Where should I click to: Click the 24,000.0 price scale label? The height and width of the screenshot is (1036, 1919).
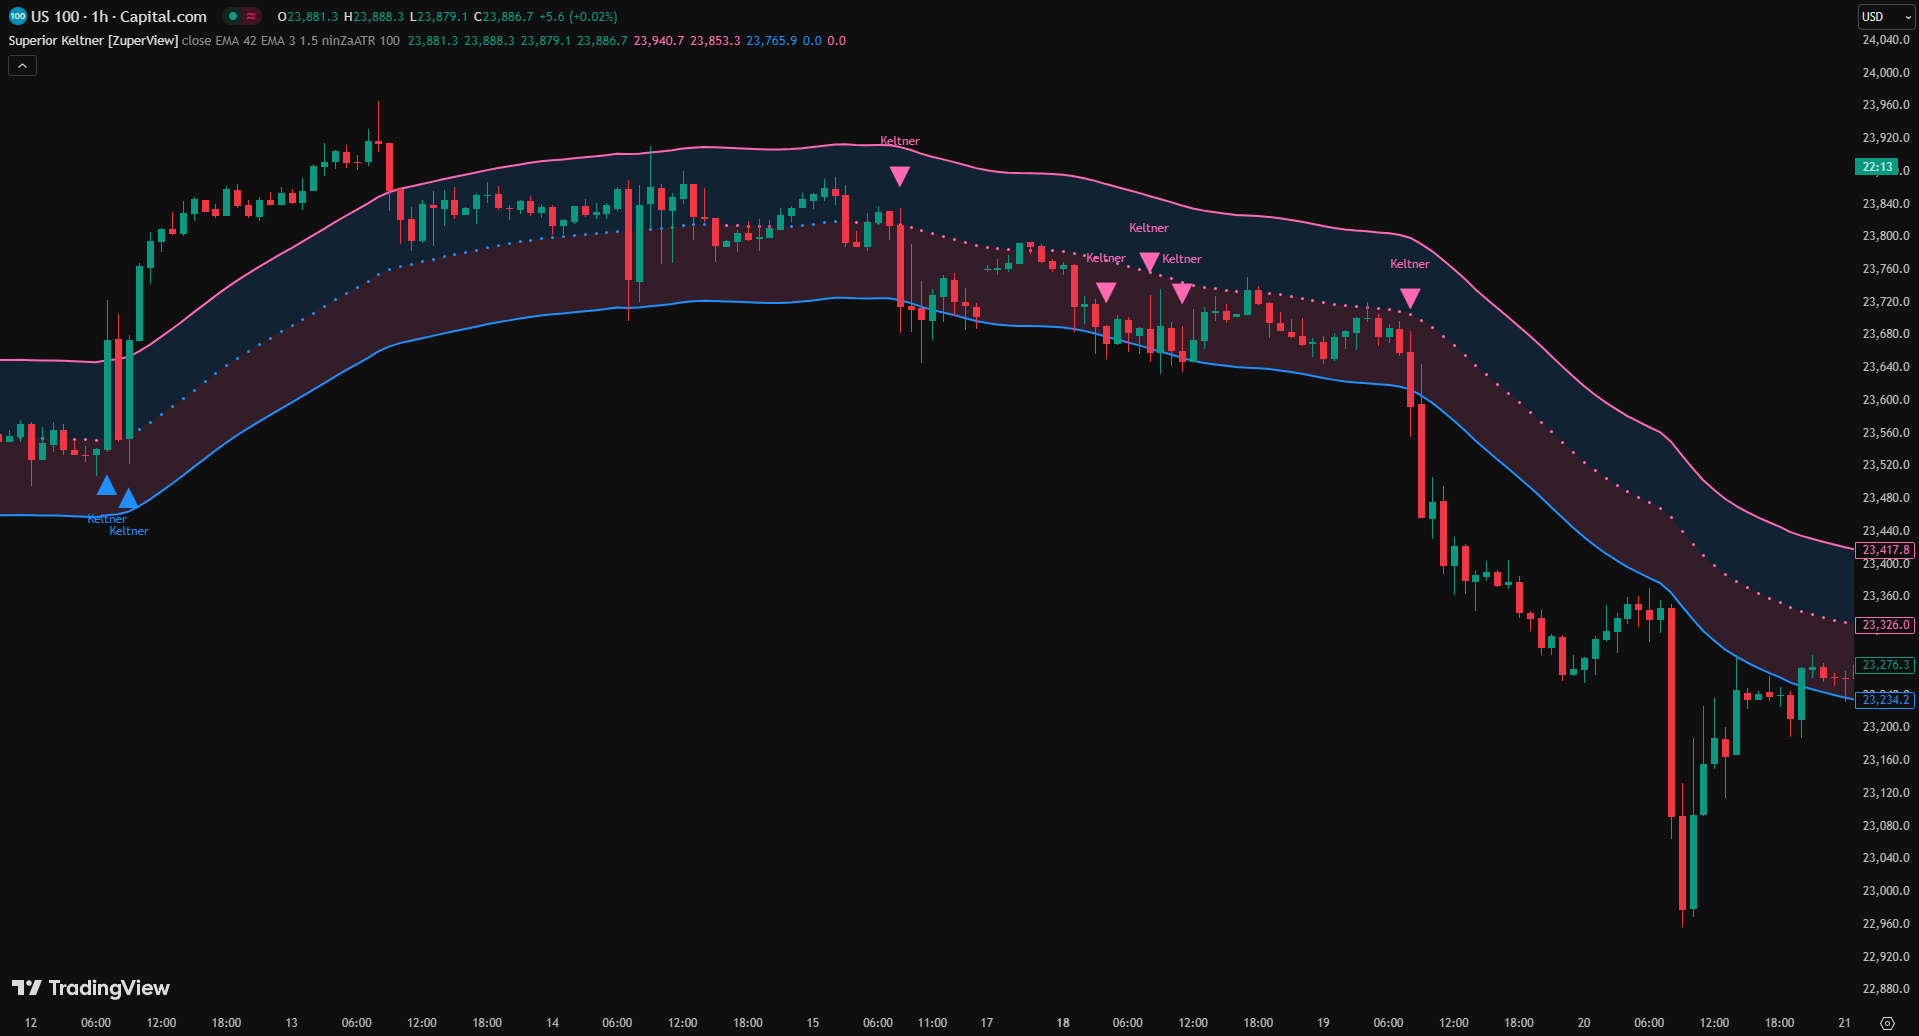coord(1885,73)
